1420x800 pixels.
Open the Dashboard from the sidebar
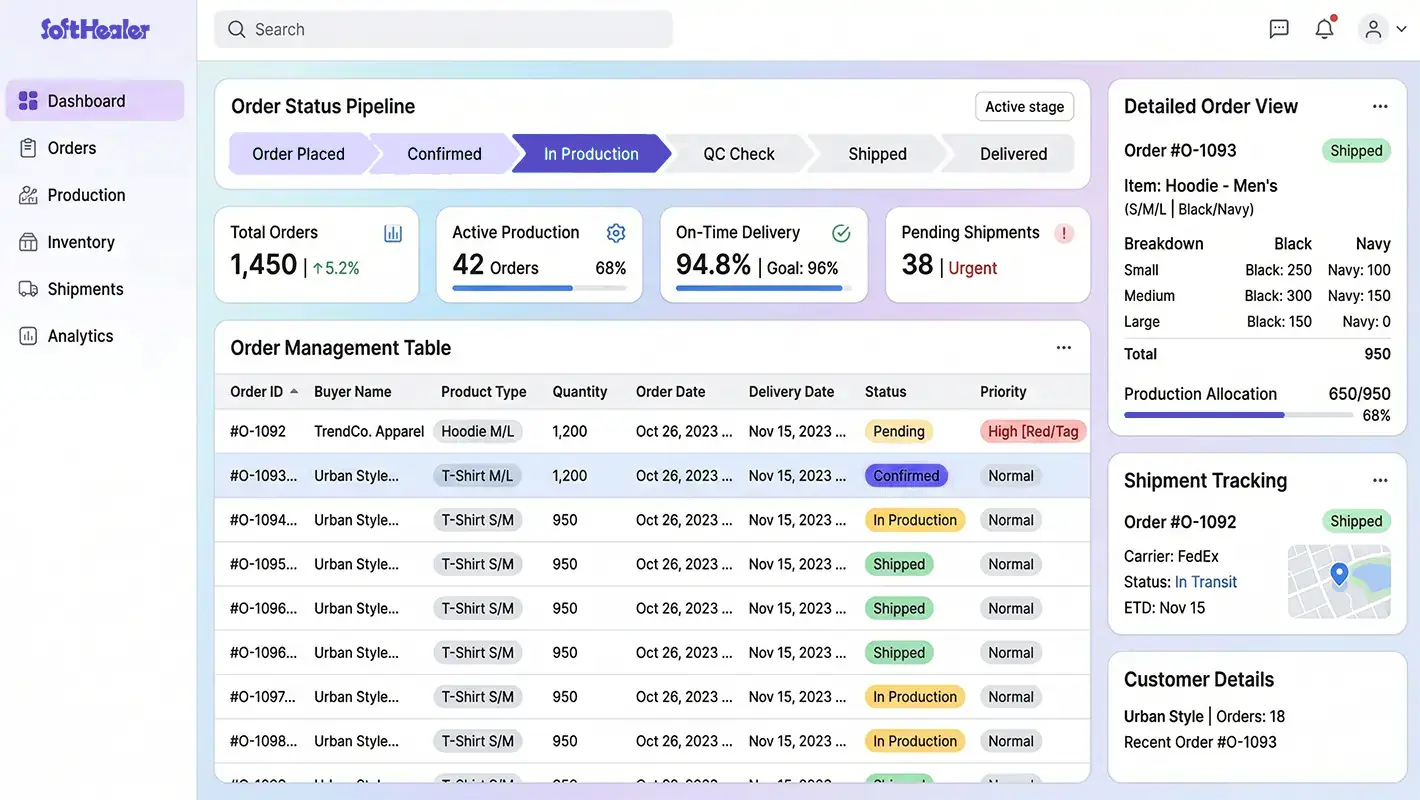point(86,100)
